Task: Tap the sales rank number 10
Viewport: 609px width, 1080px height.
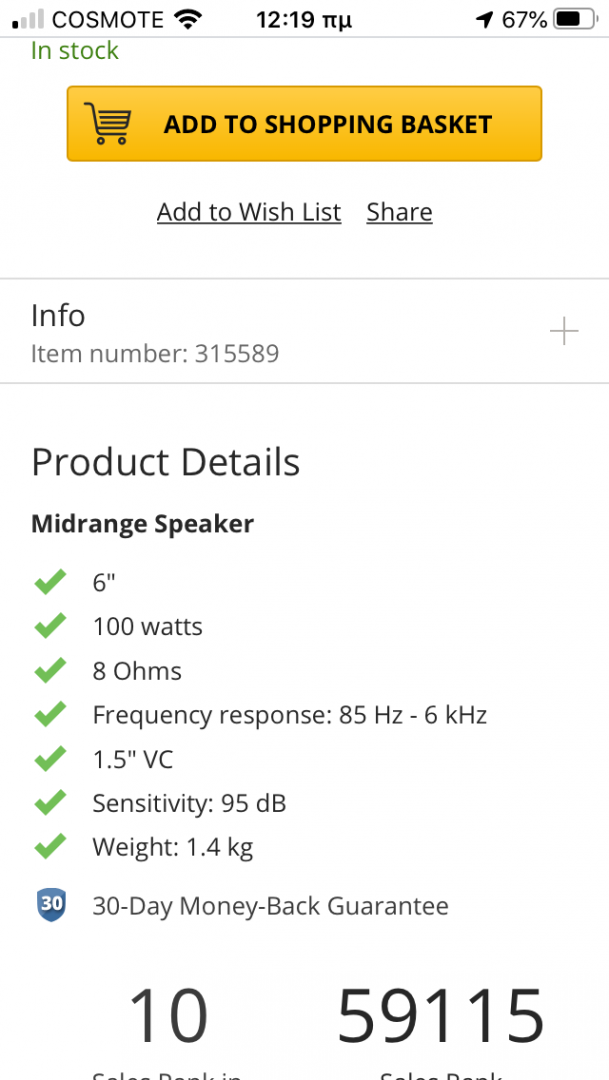Action: click(x=168, y=1016)
